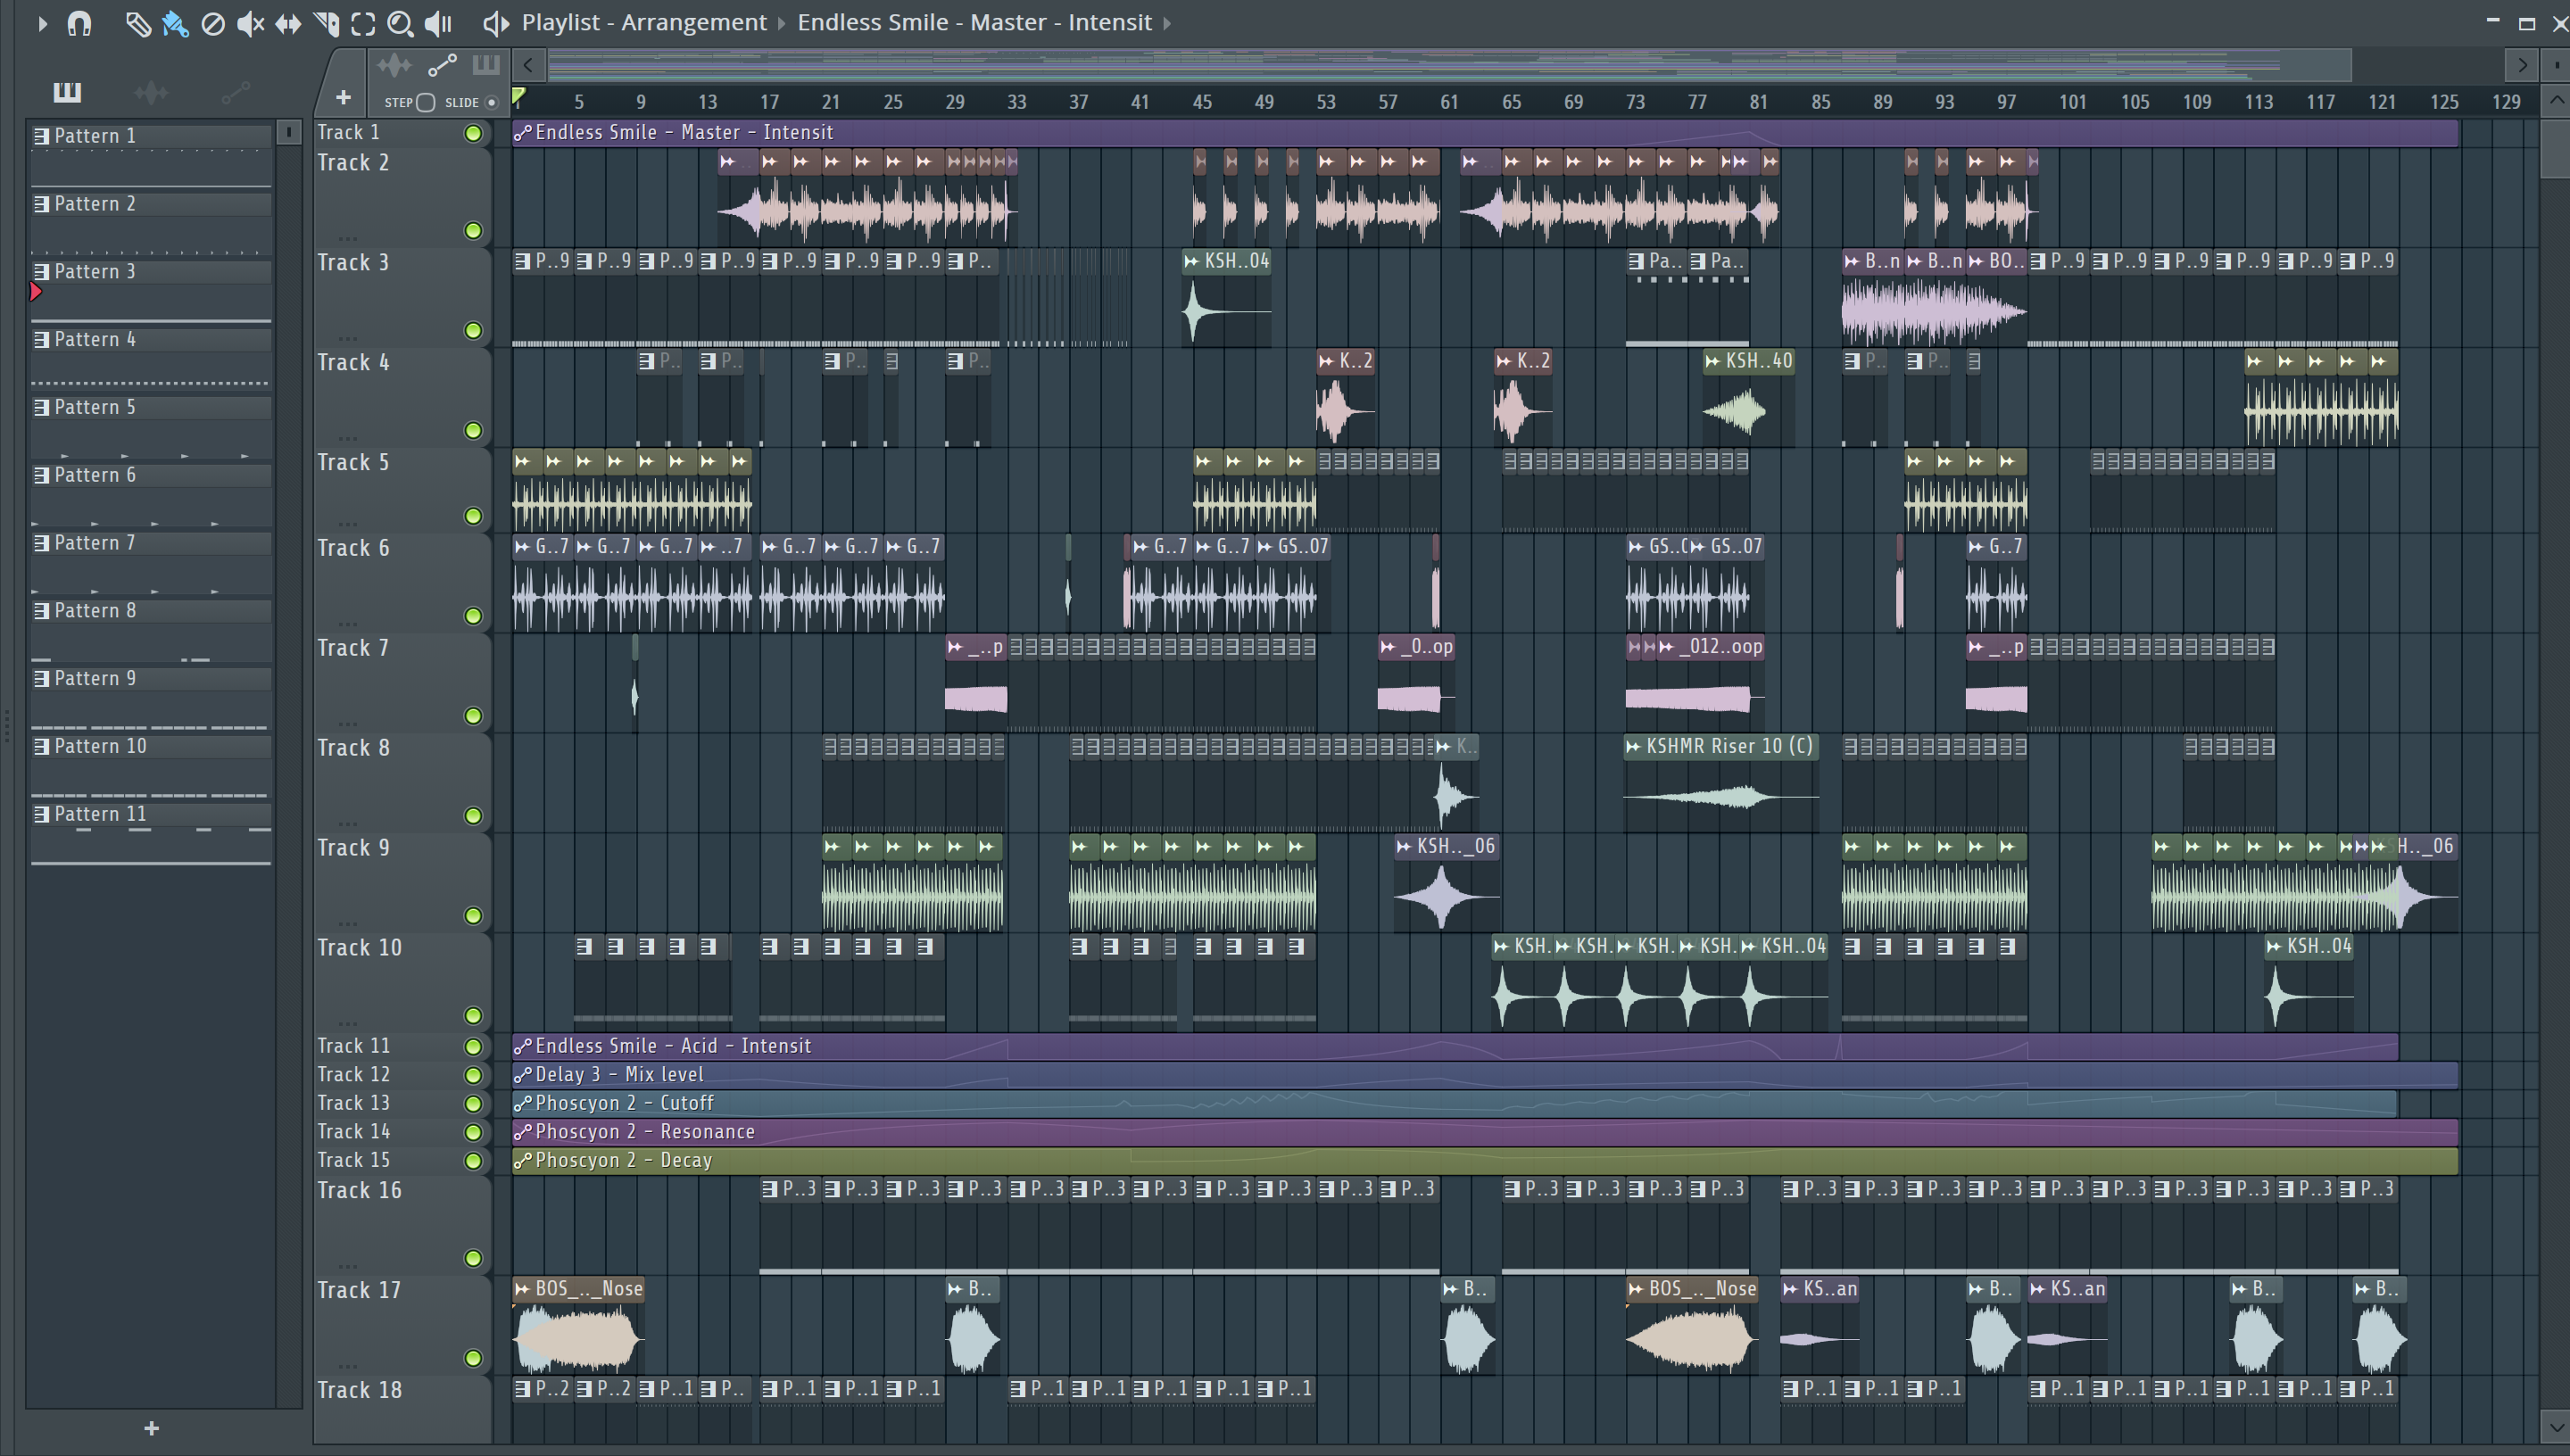Open clip menu of Phoscyon 2 - Resonance clip

pos(522,1132)
